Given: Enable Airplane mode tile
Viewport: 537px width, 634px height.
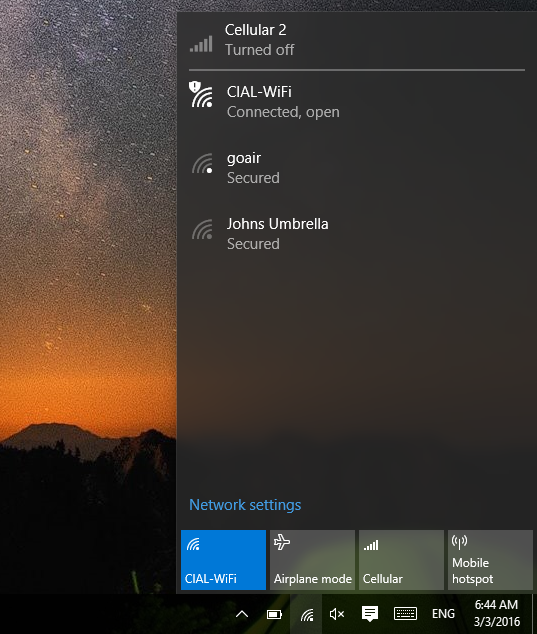Looking at the screenshot, I should [312, 560].
